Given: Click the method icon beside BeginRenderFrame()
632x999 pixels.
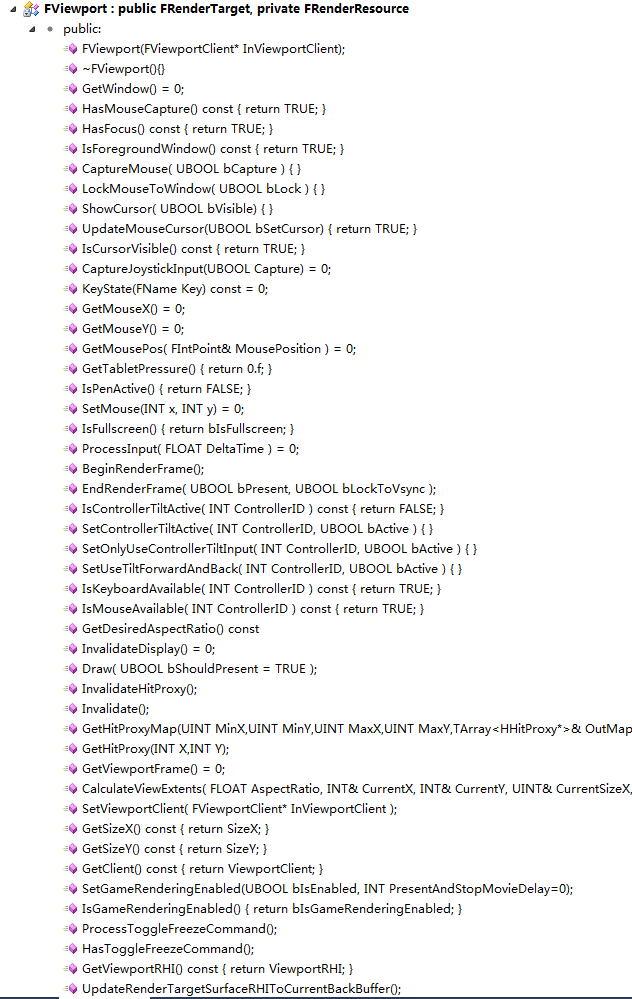Looking at the screenshot, I should pyautogui.click(x=70, y=469).
